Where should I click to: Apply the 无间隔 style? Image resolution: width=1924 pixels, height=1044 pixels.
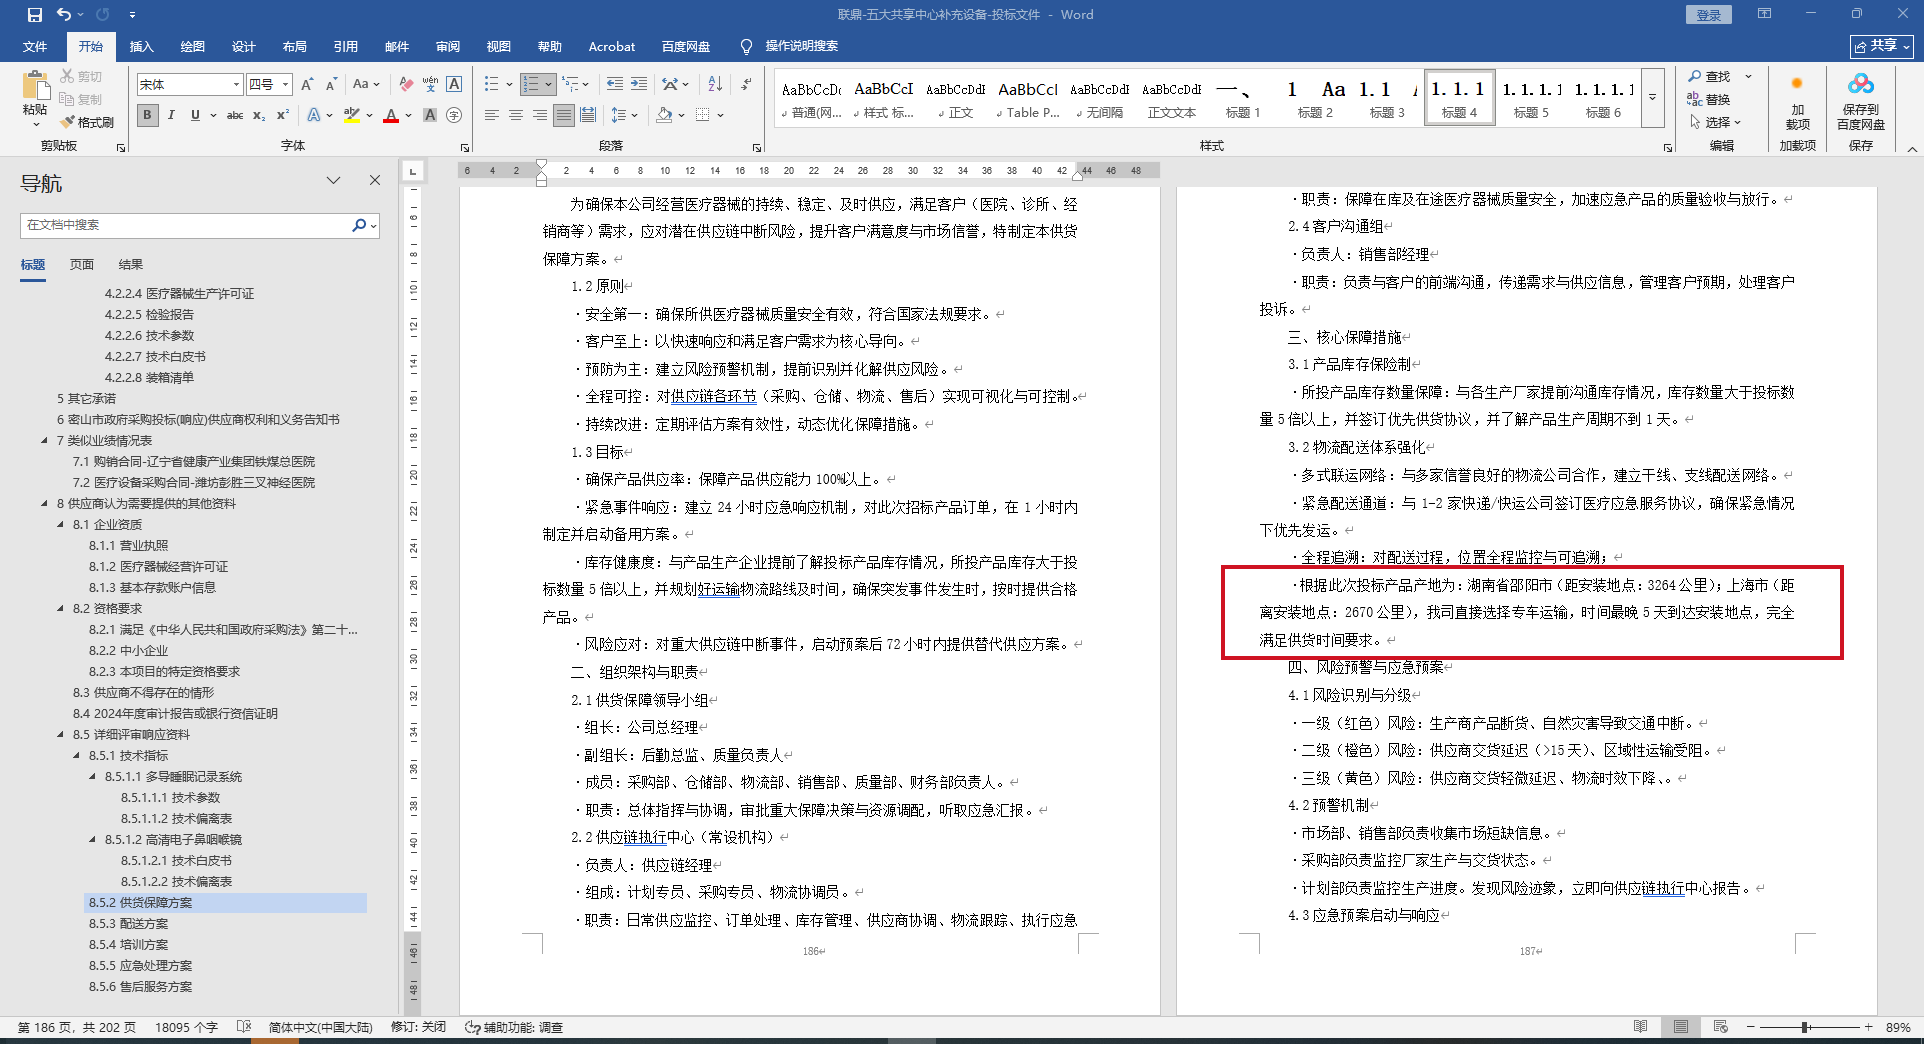(1100, 98)
